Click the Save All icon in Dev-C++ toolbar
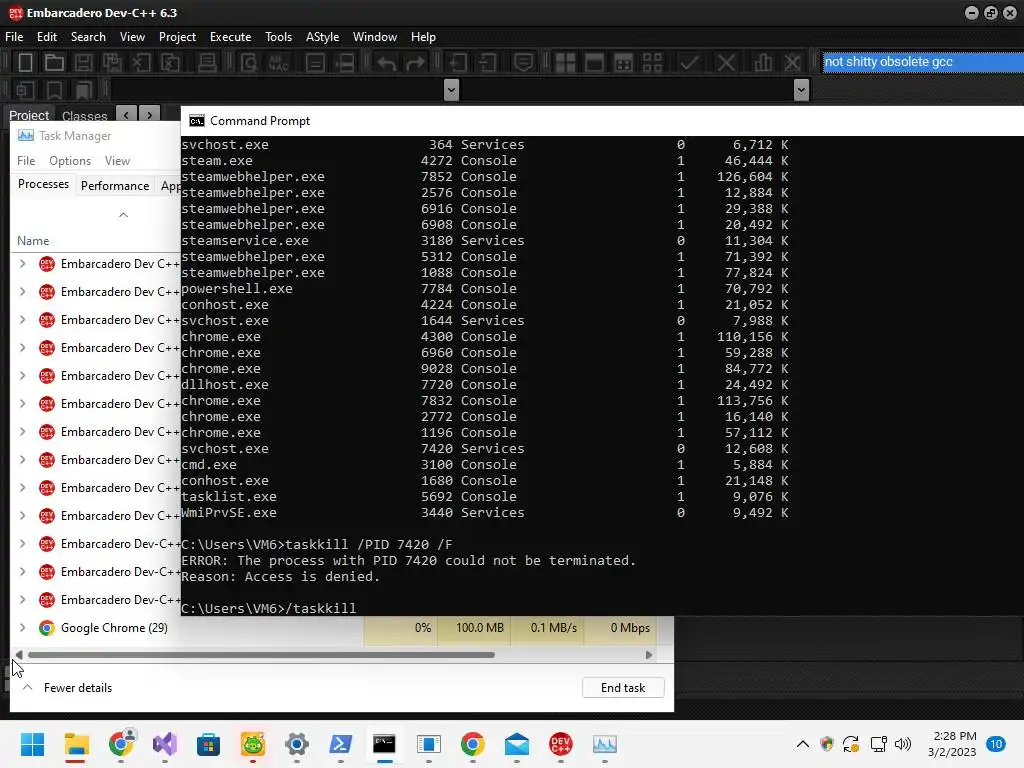Image resolution: width=1024 pixels, height=768 pixels. pyautogui.click(x=112, y=63)
